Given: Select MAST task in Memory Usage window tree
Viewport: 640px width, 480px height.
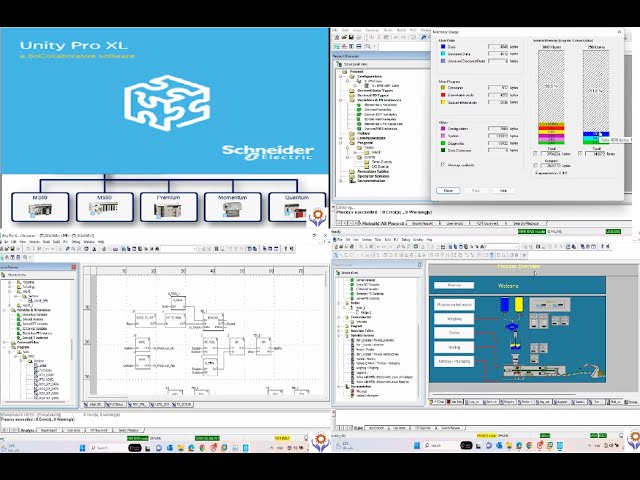Looking at the screenshot, I should 376,152.
